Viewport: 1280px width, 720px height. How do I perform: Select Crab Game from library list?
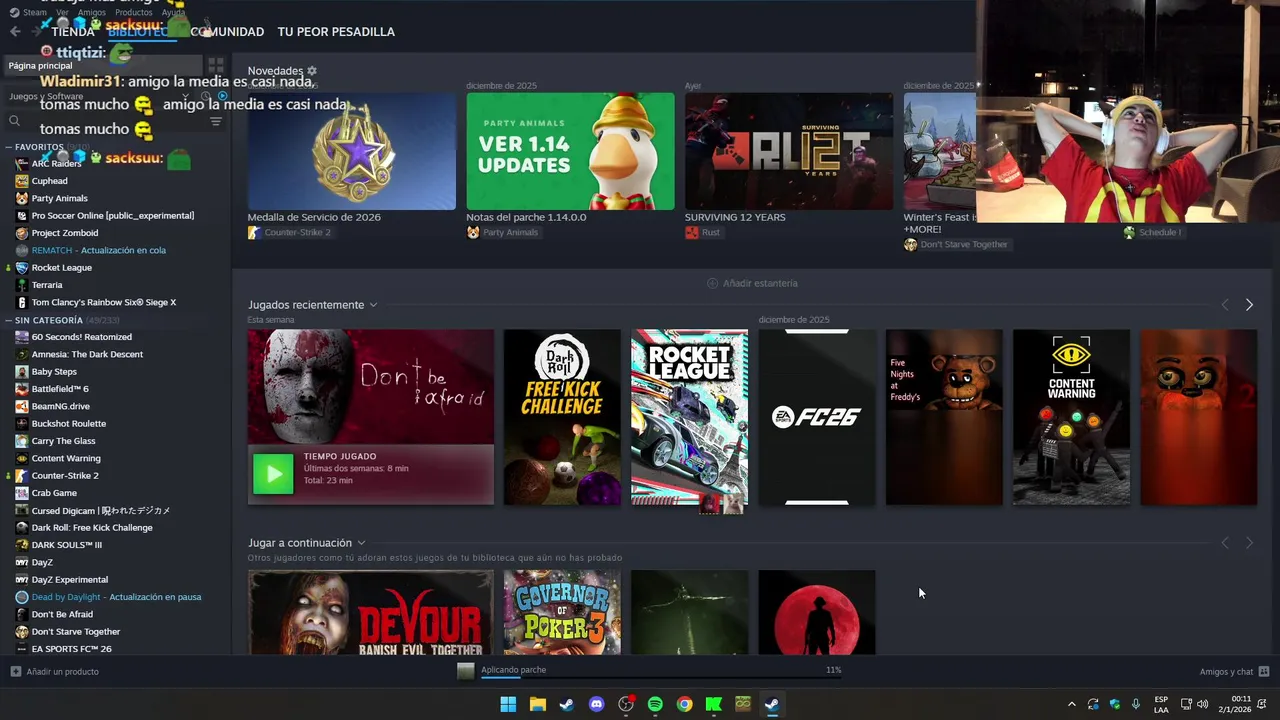tap(54, 493)
